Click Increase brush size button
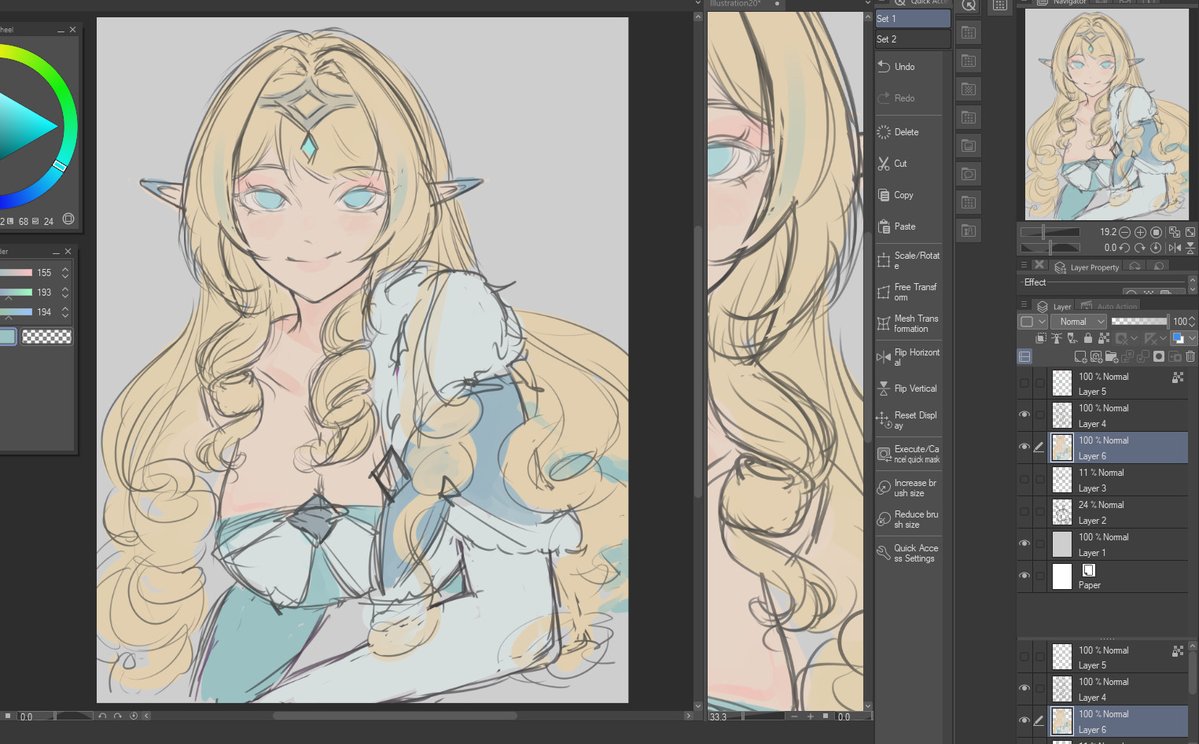 click(908, 487)
